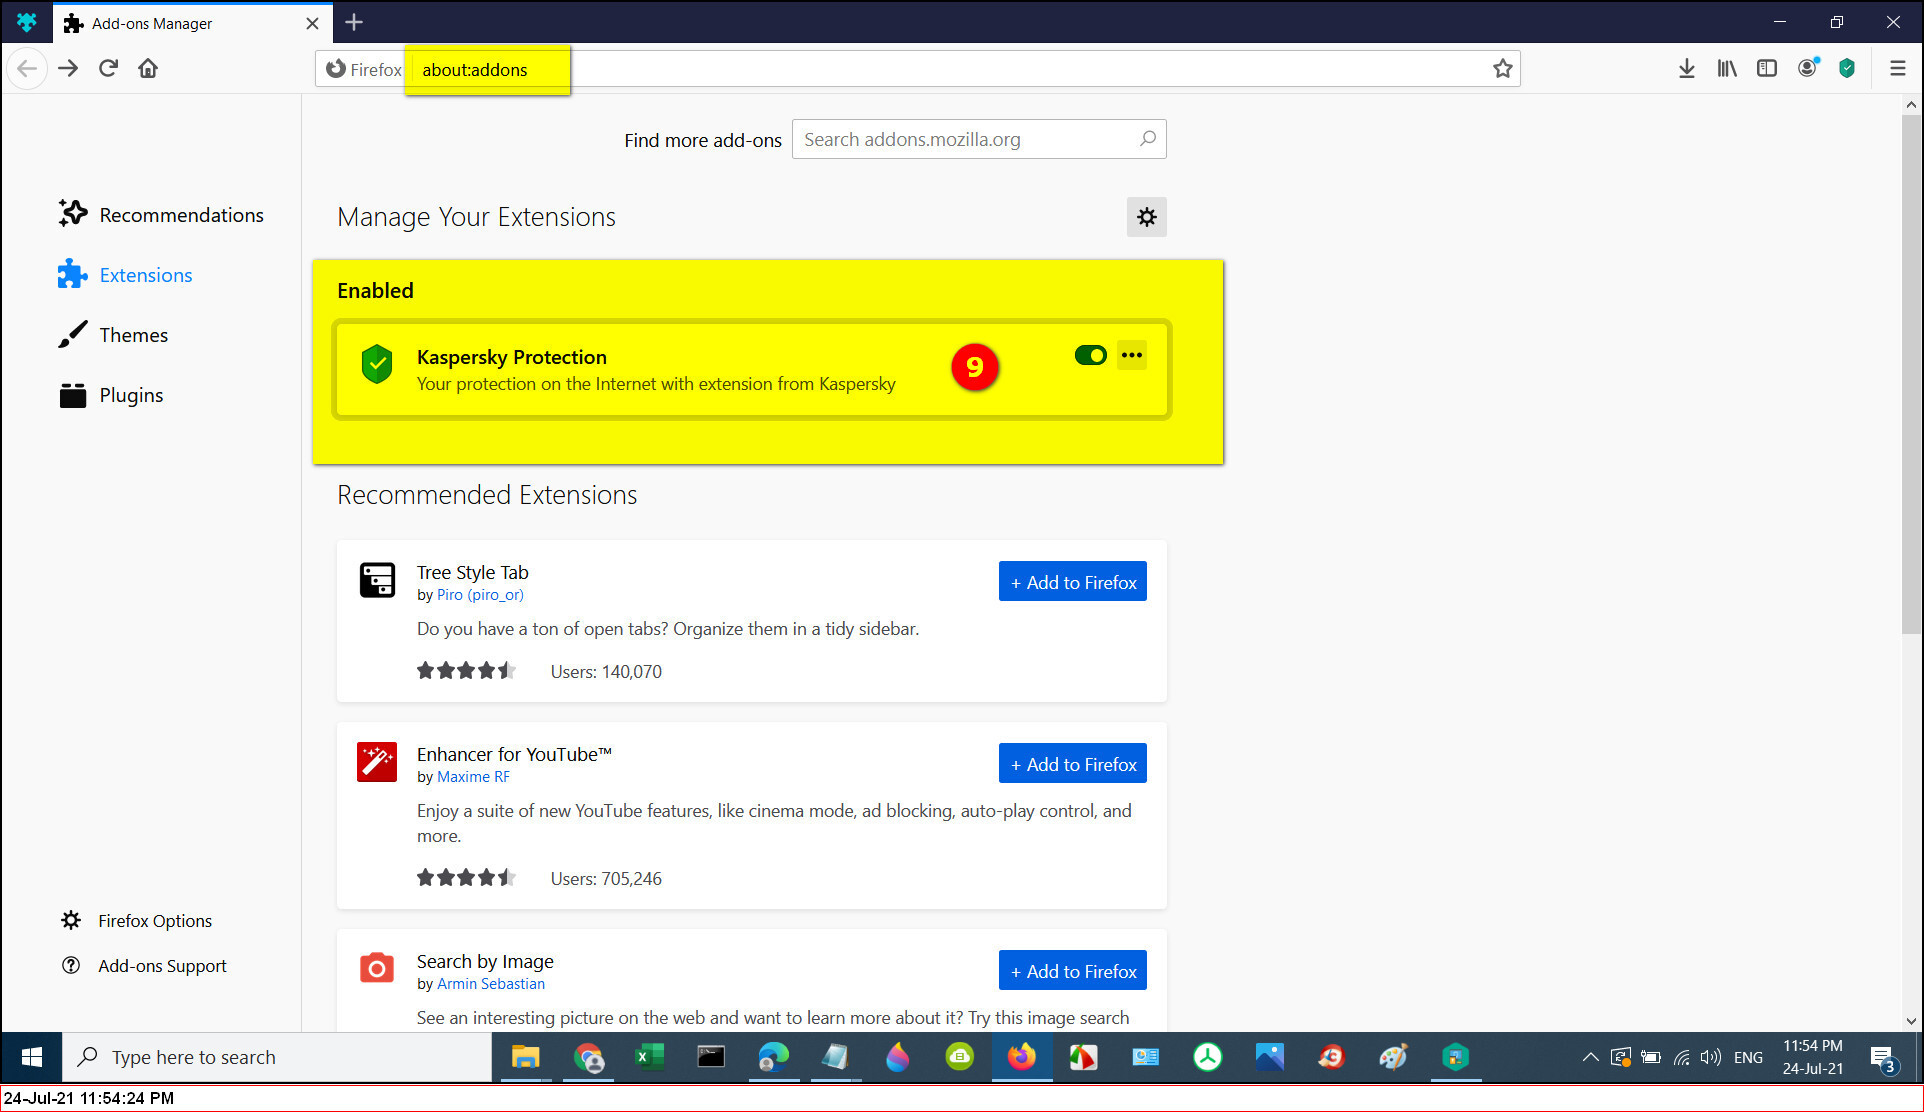Image resolution: width=1924 pixels, height=1112 pixels.
Task: Open the volume control in the system tray
Action: click(1711, 1057)
